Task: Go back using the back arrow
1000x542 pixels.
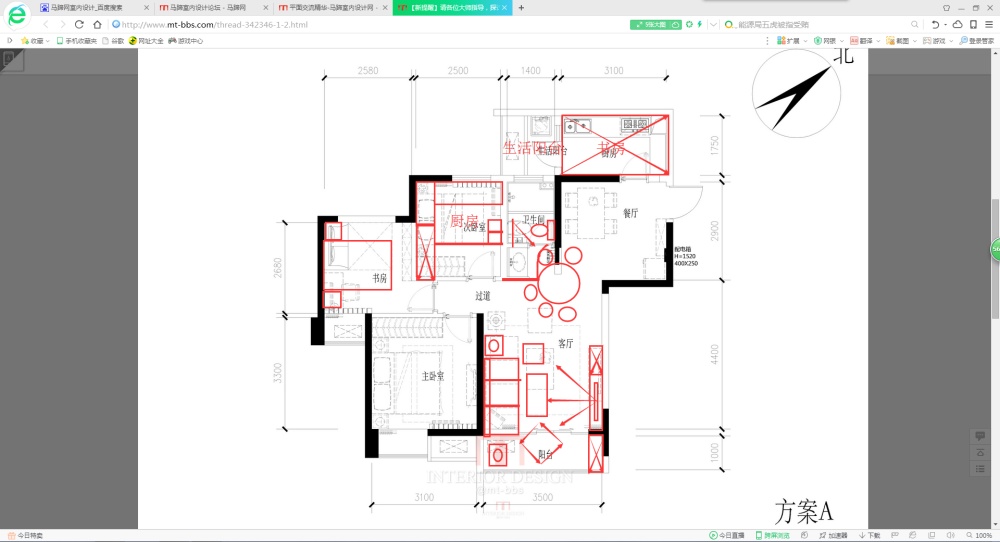Action: click(45, 24)
